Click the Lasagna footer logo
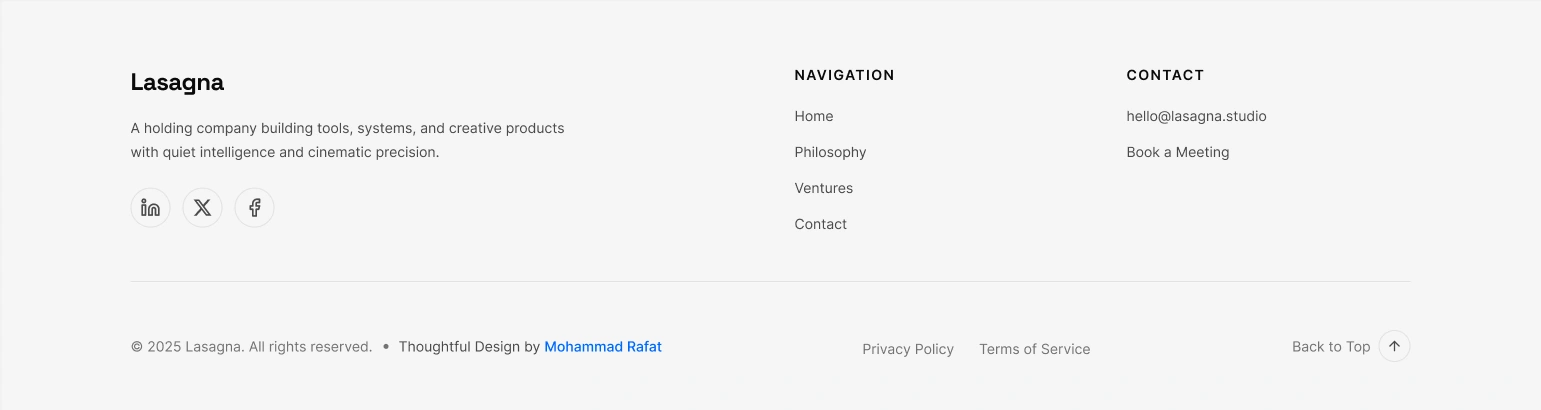This screenshot has height=410, width=1541. [x=177, y=83]
